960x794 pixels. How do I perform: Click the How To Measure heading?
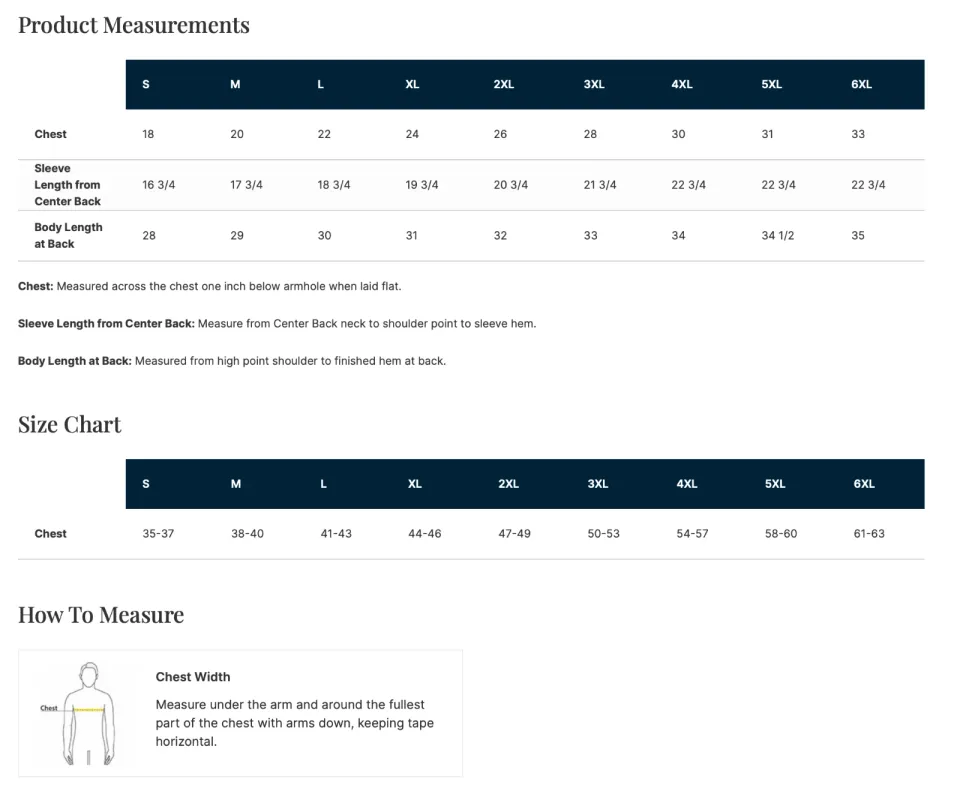[x=101, y=614]
